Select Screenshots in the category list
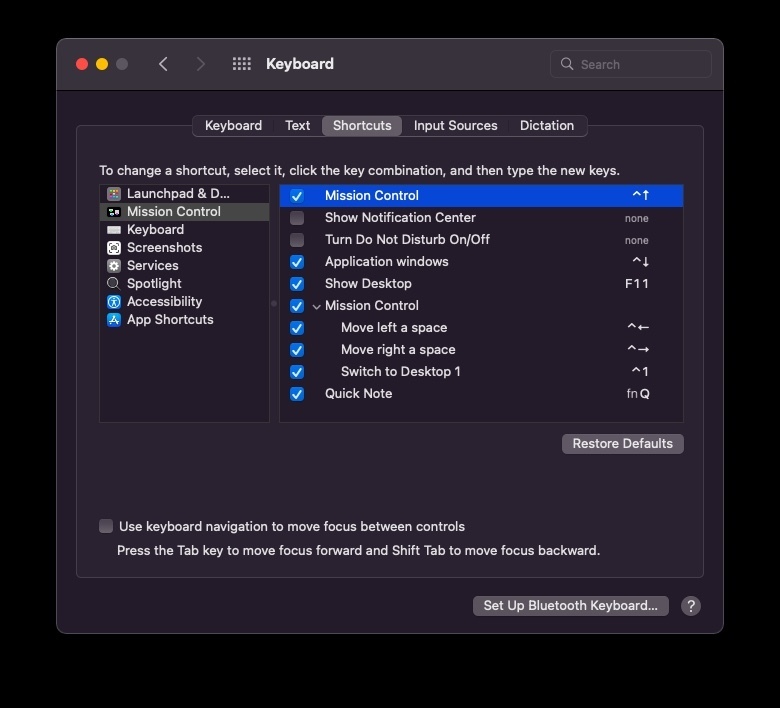The width and height of the screenshot is (780, 708). tap(185, 248)
